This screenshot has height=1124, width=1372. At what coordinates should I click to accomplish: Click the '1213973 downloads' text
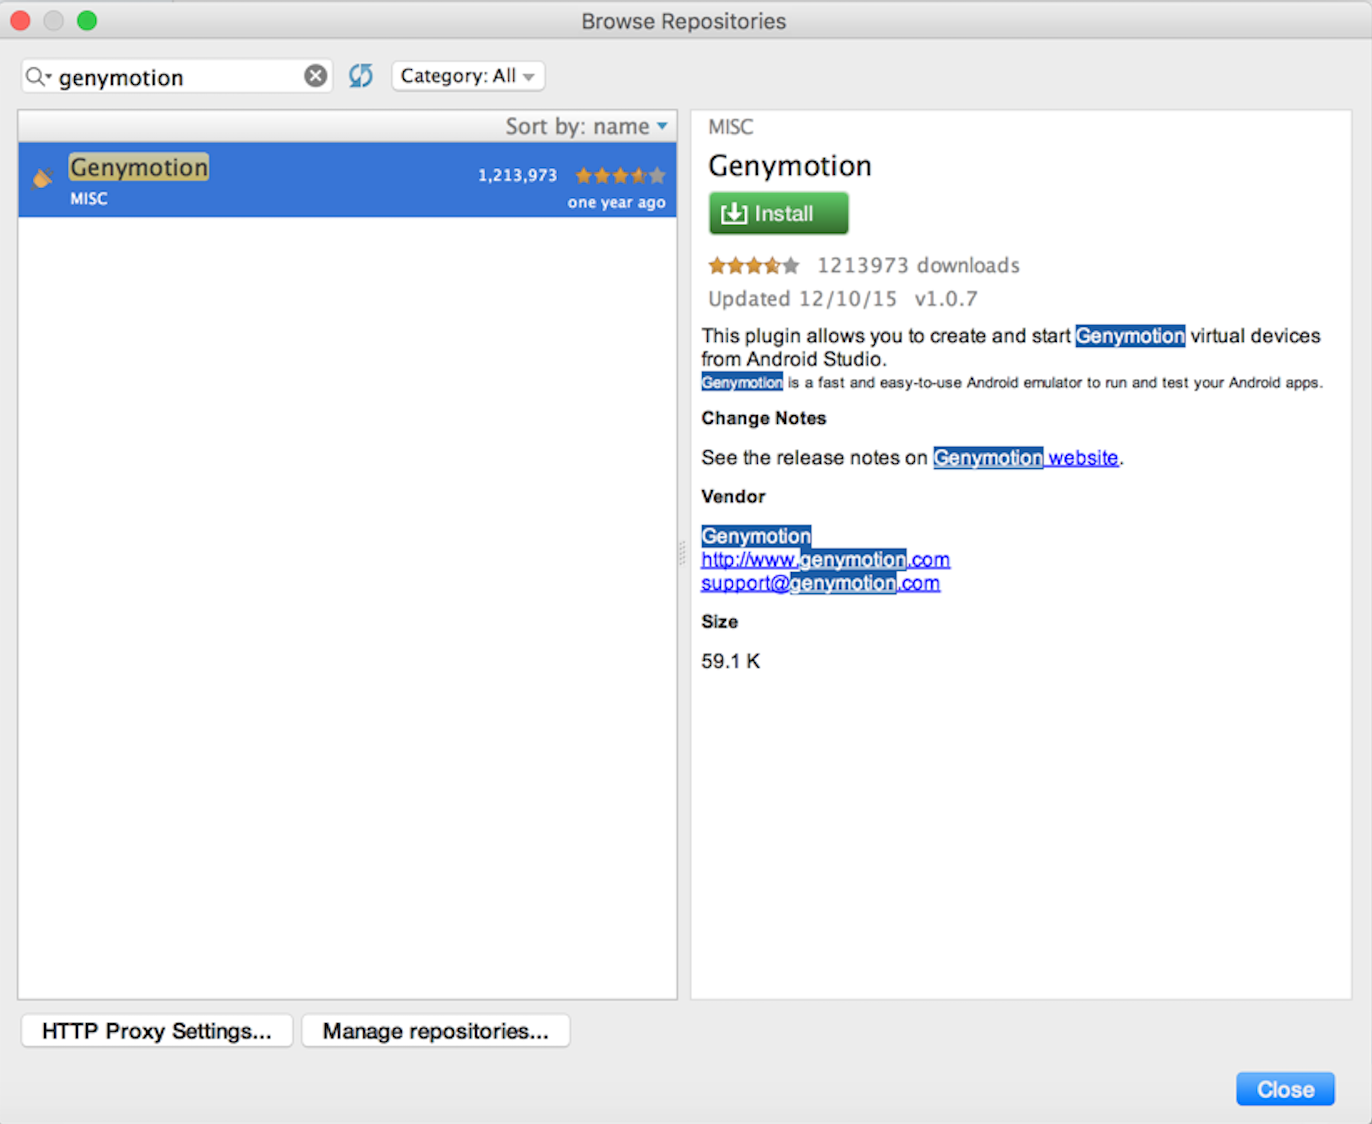[x=919, y=265]
